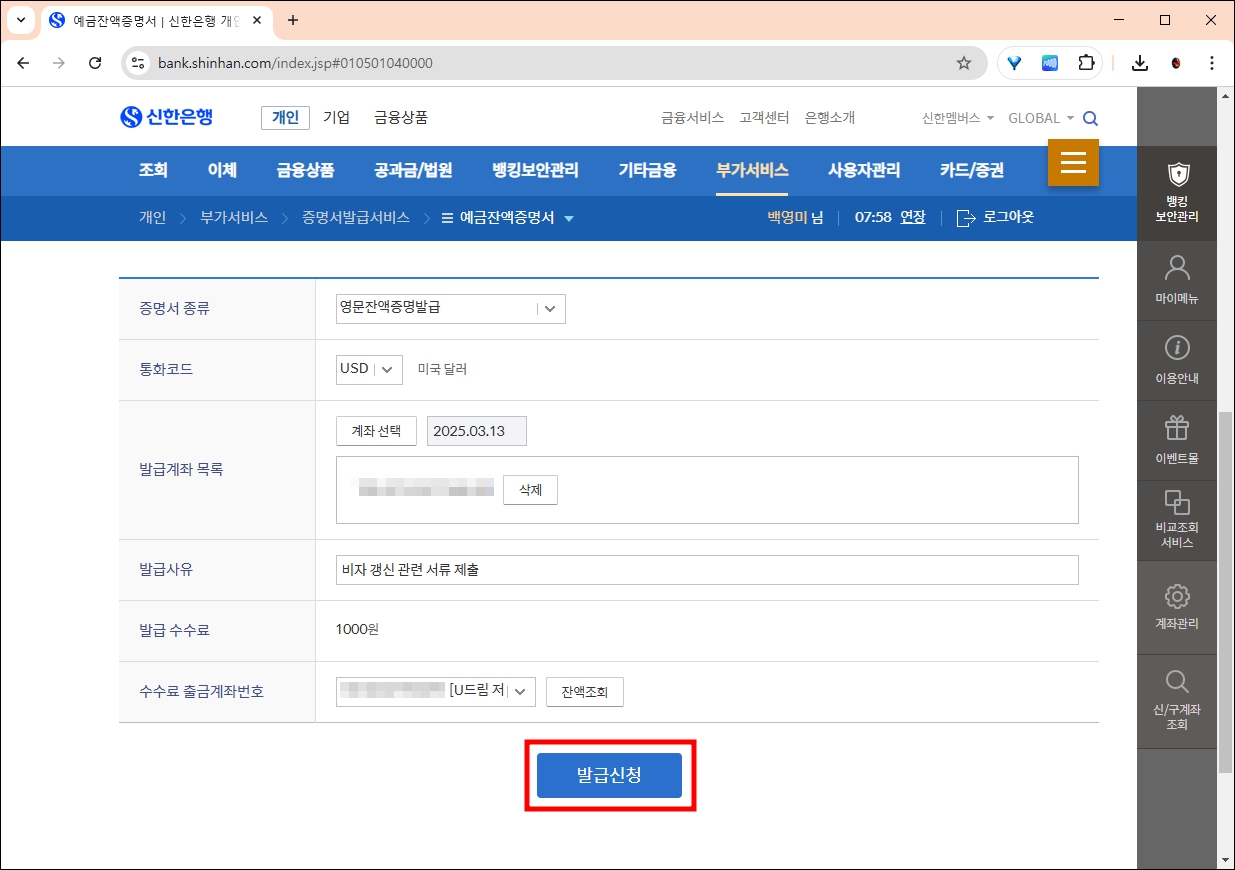Select the 개인 tab

(x=286, y=118)
